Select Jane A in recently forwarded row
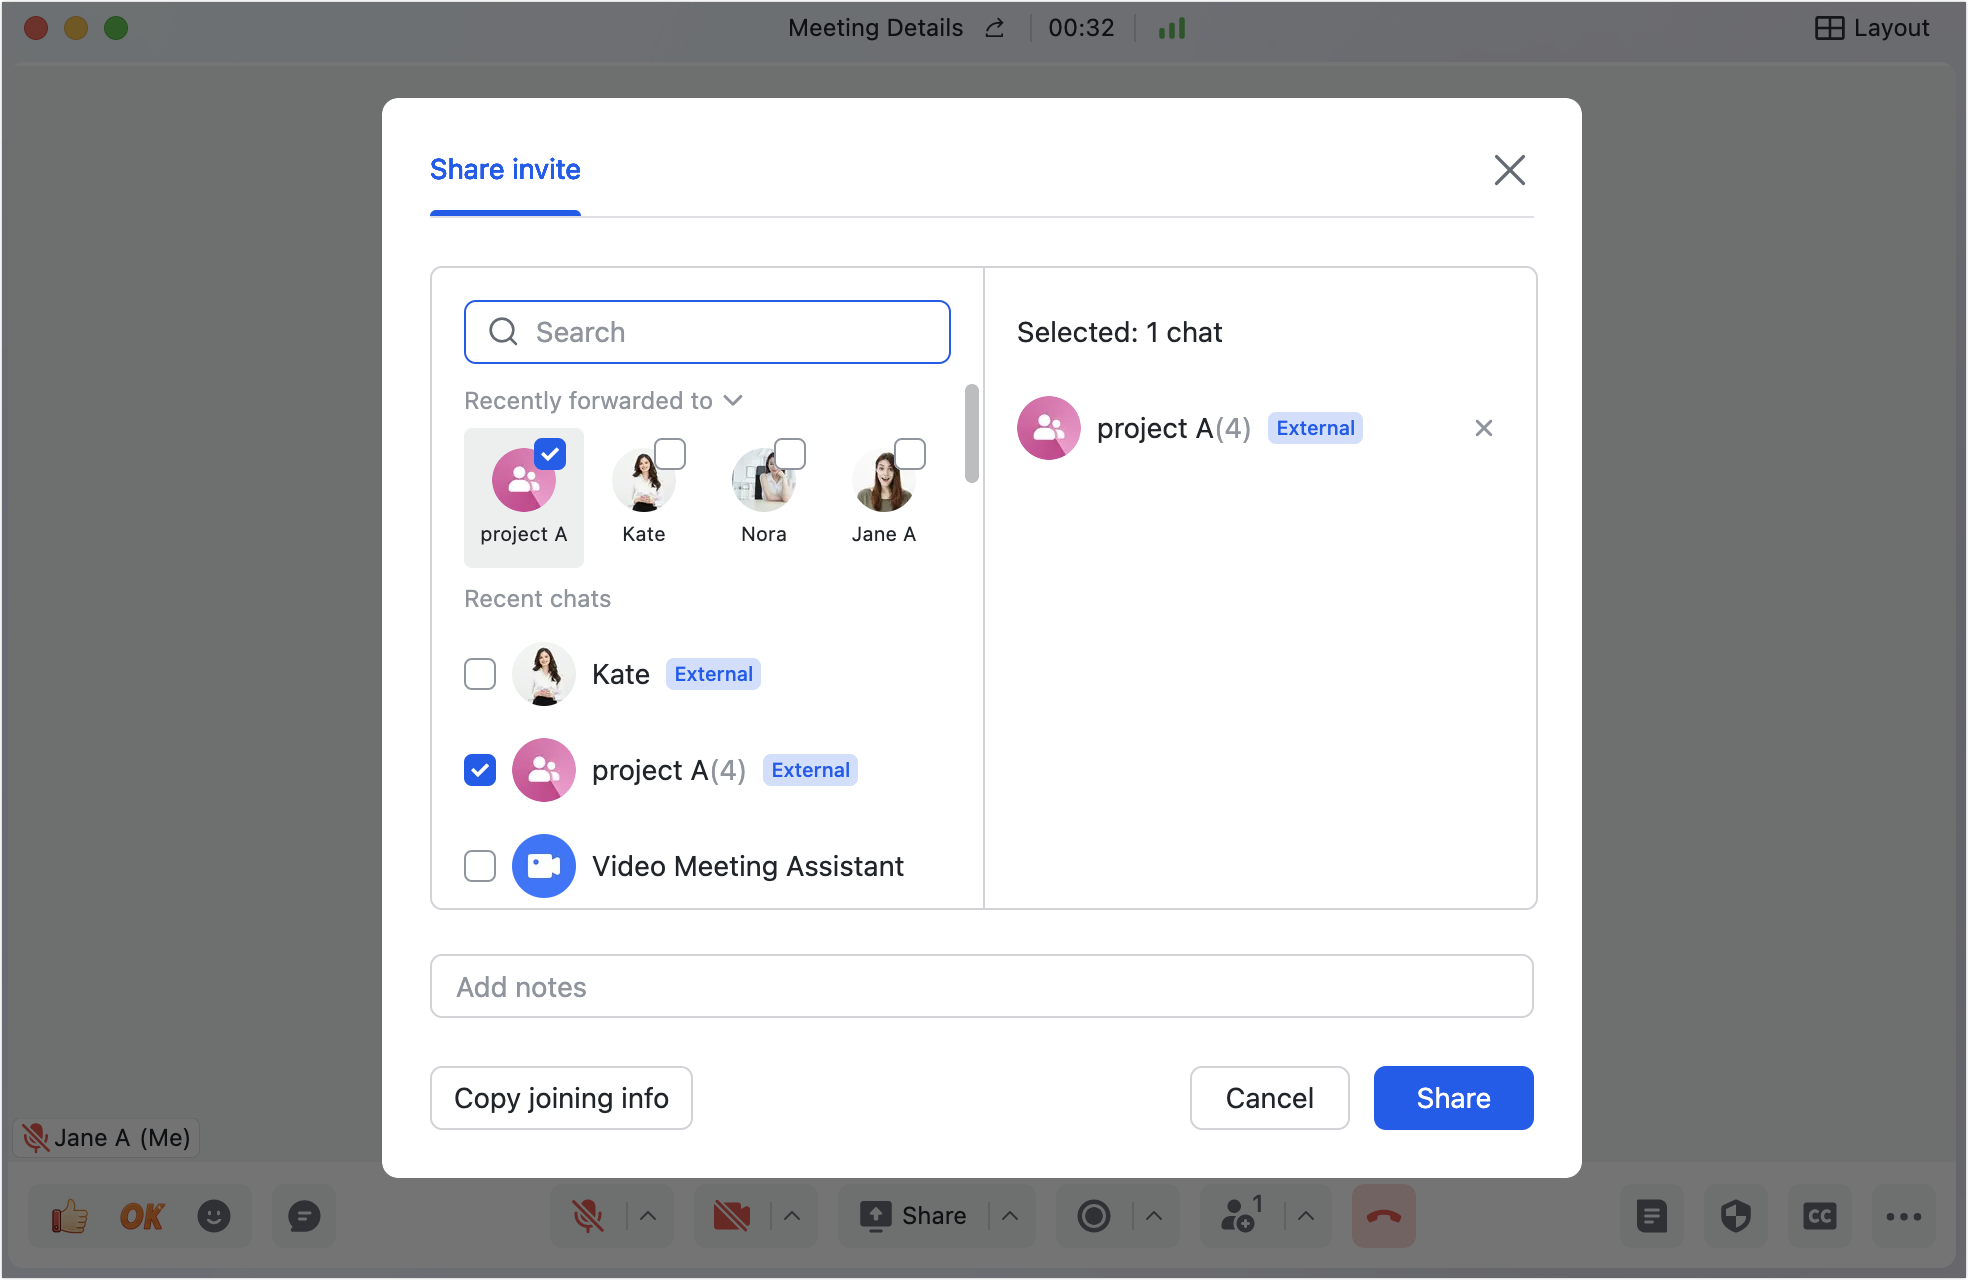The image size is (1968, 1280). coord(910,454)
